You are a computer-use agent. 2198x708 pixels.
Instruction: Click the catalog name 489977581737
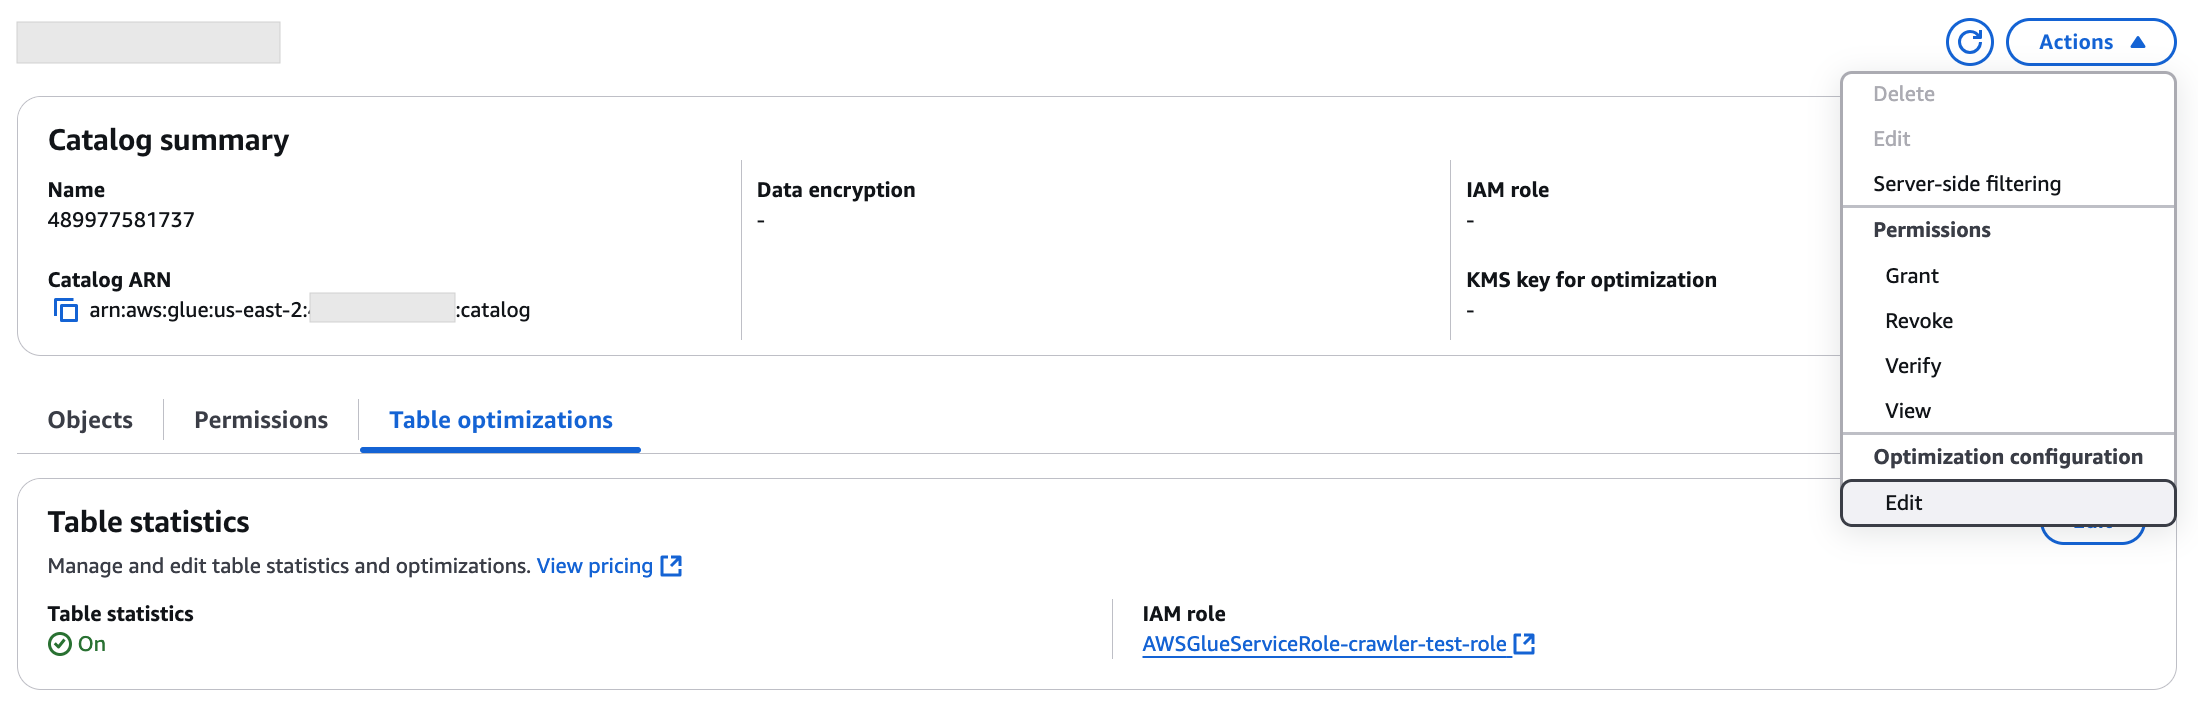(x=121, y=219)
